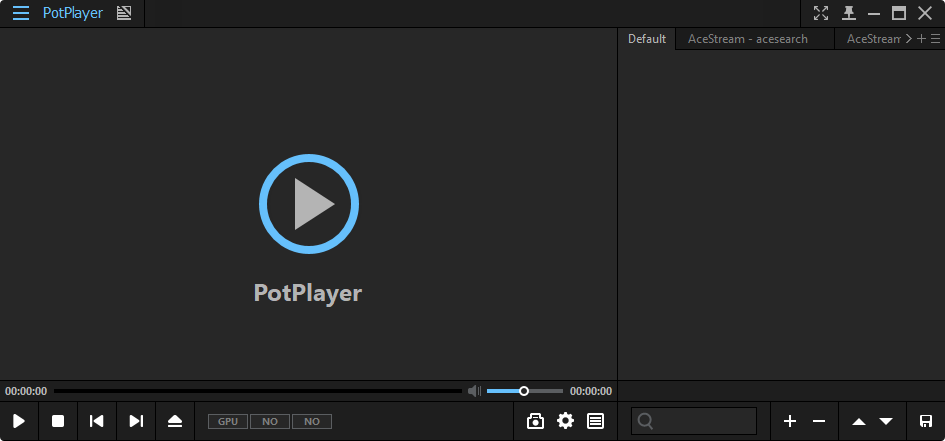Image resolution: width=945 pixels, height=441 pixels.
Task: Click the large center play button
Action: coord(308,204)
